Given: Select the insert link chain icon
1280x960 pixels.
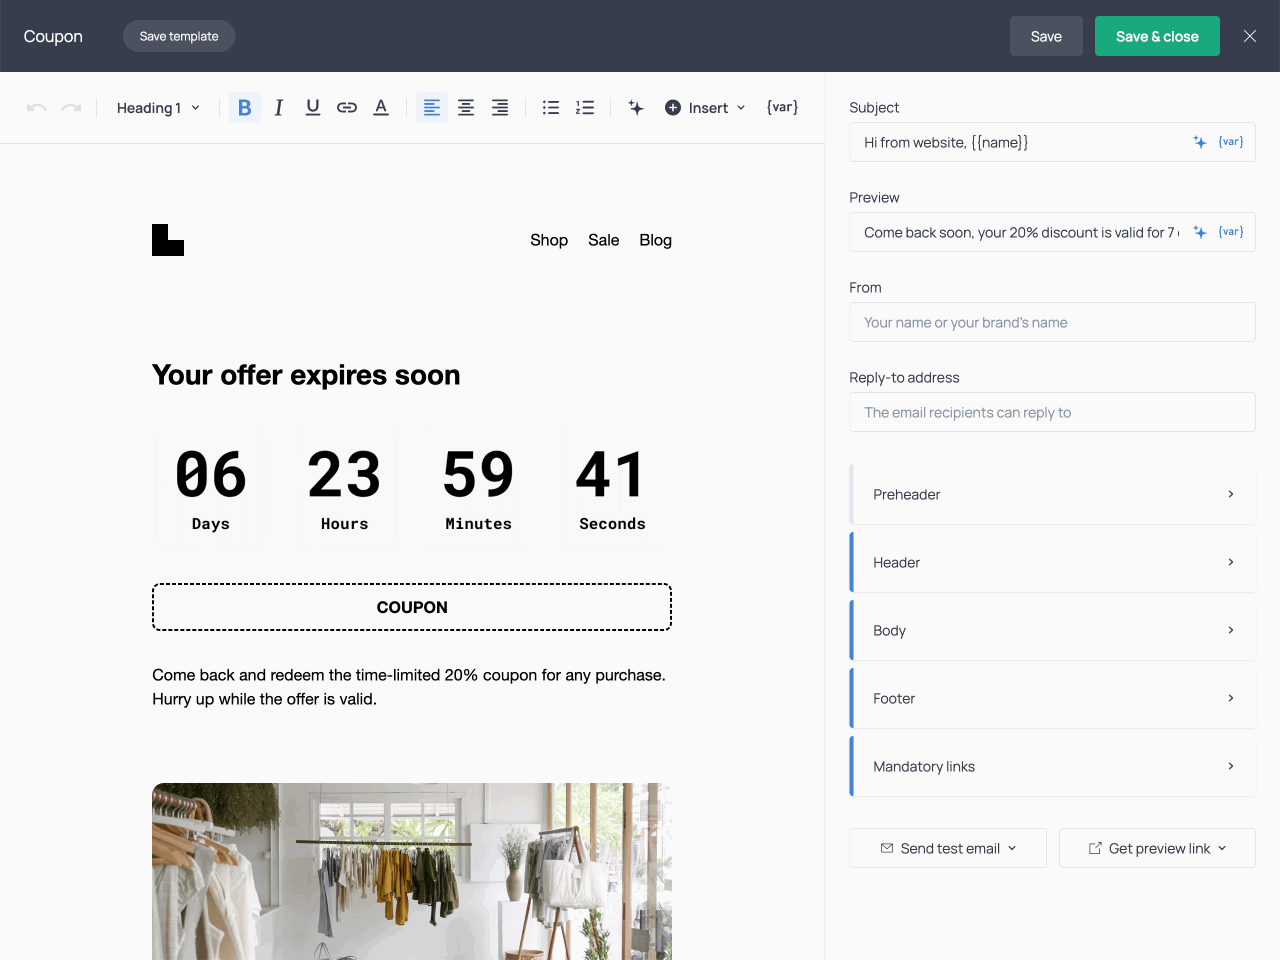Looking at the screenshot, I should tap(346, 107).
